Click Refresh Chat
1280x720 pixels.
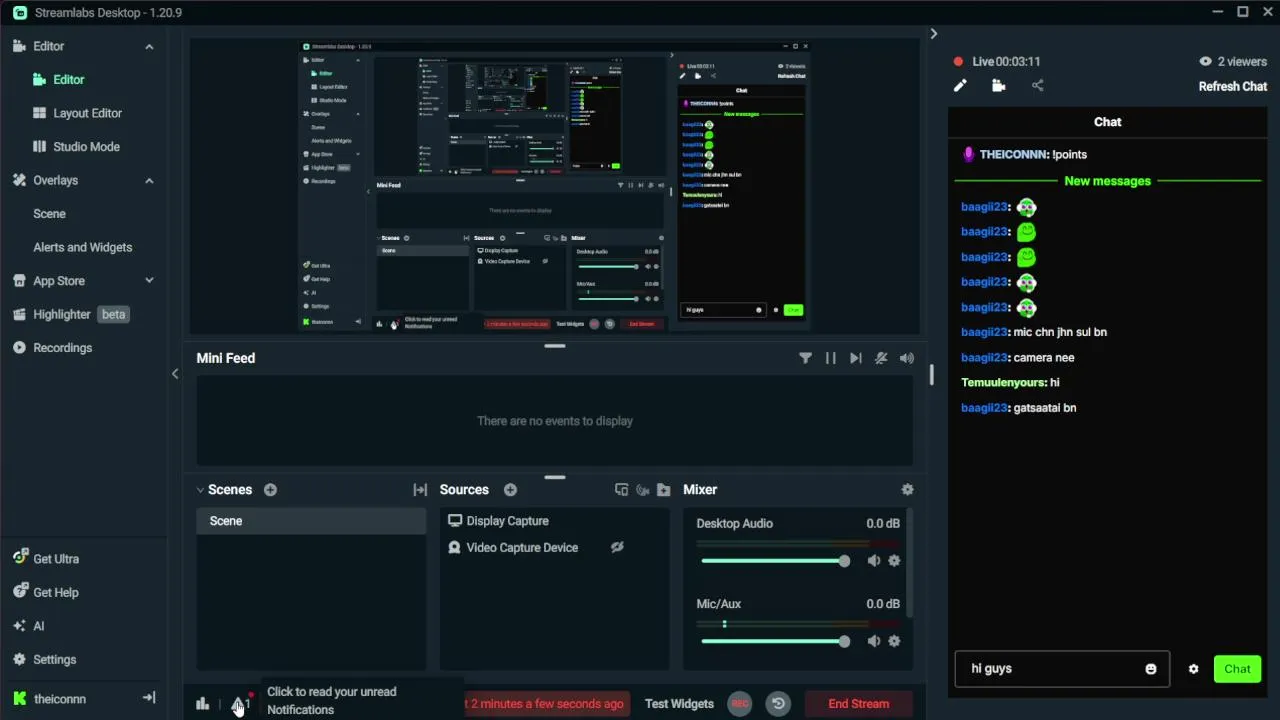(x=1233, y=86)
